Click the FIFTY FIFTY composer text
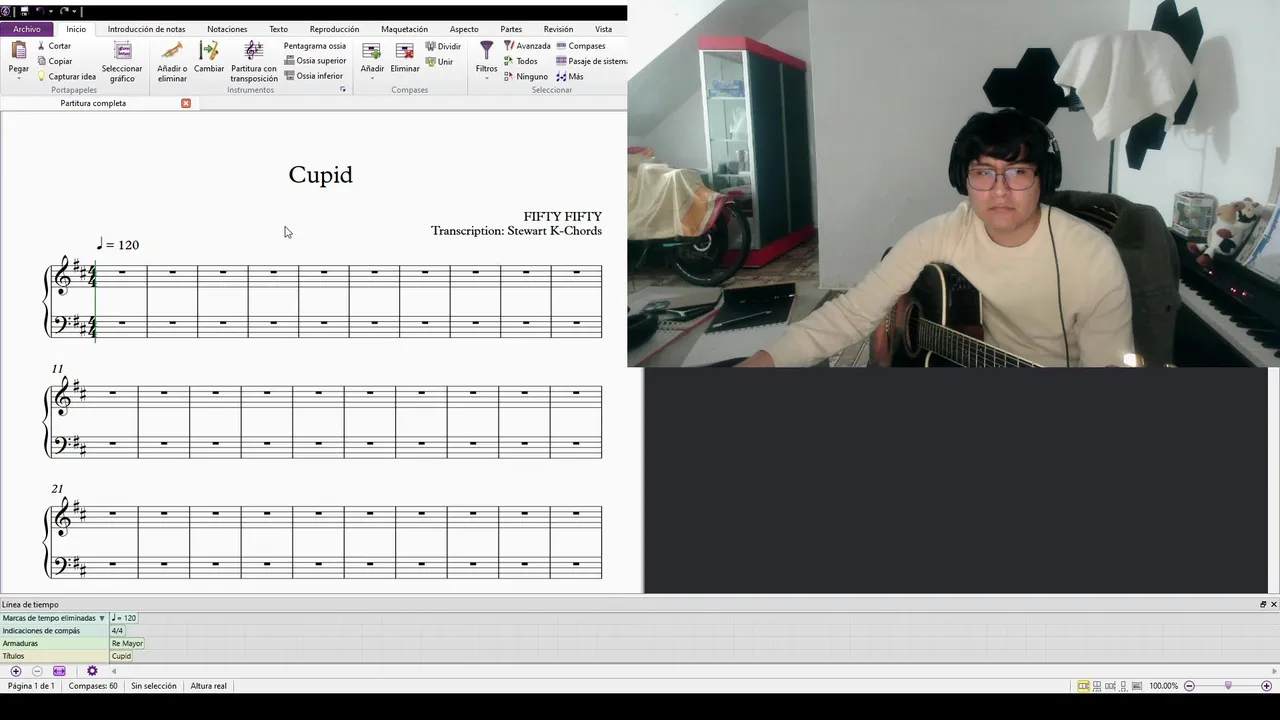Image resolution: width=1280 pixels, height=720 pixels. click(x=562, y=216)
